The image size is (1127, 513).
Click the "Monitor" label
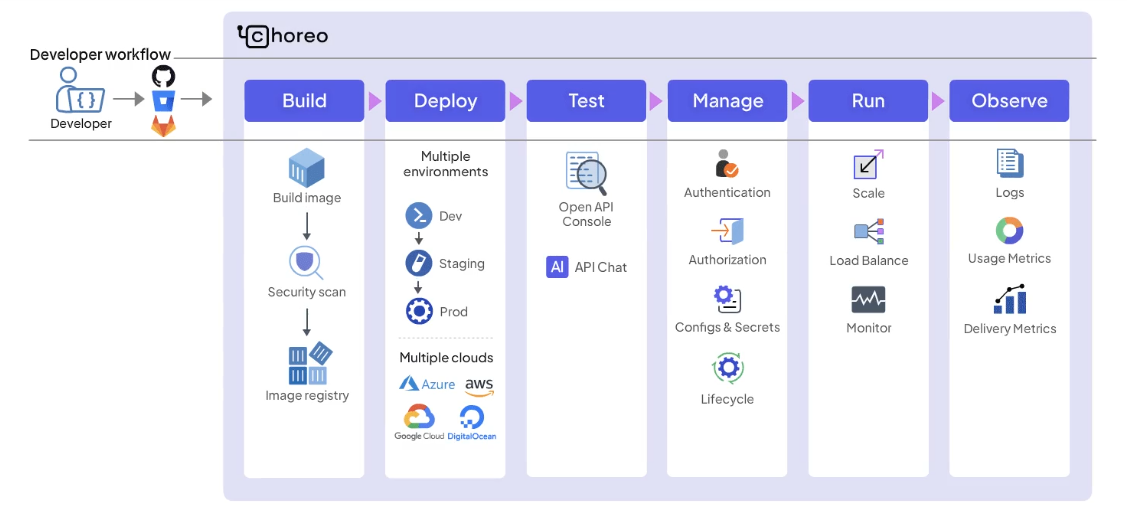coord(869,328)
